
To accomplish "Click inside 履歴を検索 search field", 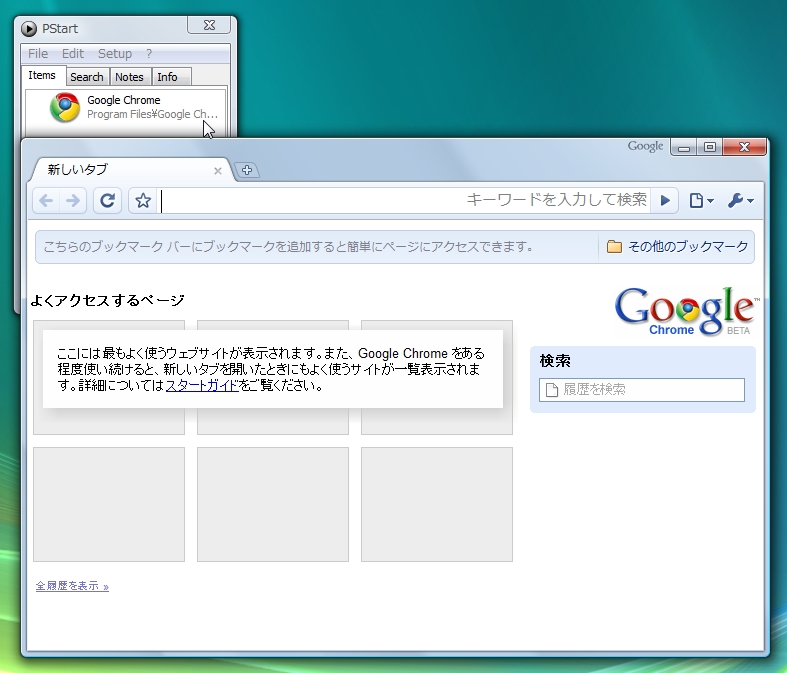I will (x=642, y=390).
